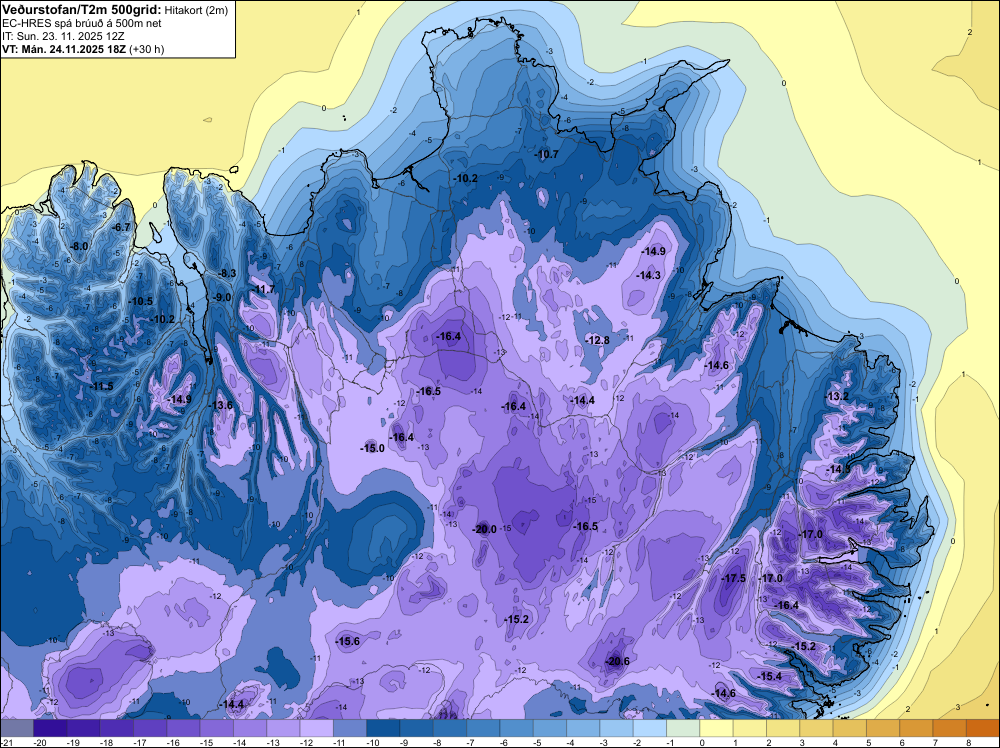1000x748 pixels.
Task: Click the -8.3 temperature label
Action: tap(228, 274)
